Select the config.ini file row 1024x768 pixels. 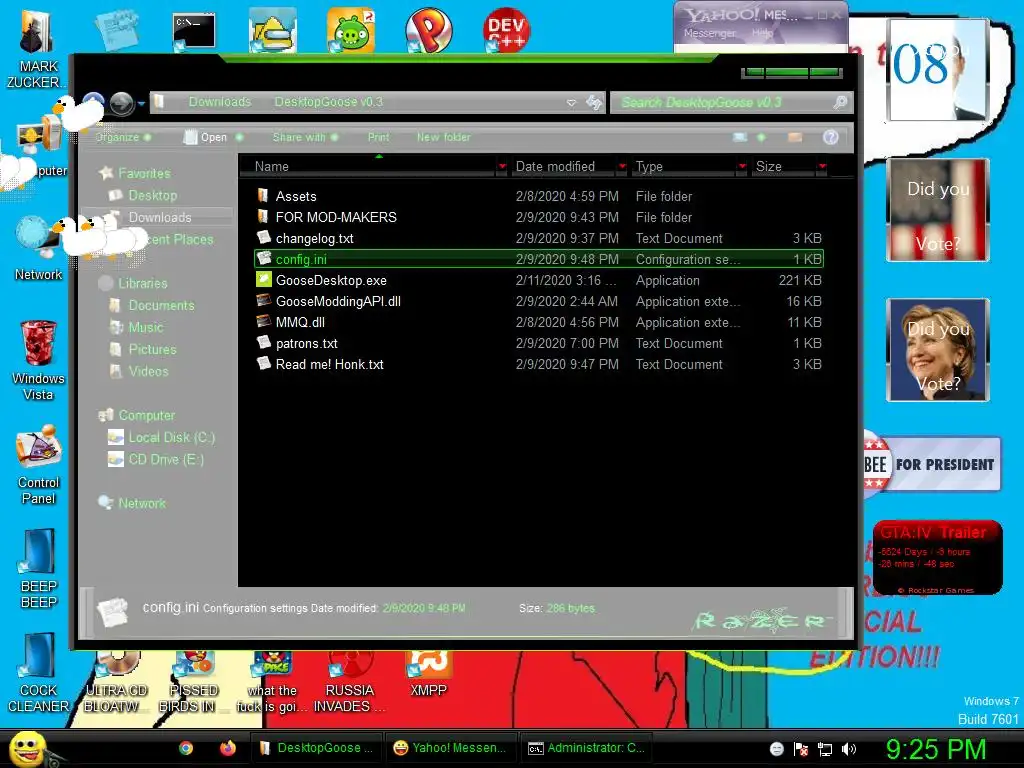539,259
